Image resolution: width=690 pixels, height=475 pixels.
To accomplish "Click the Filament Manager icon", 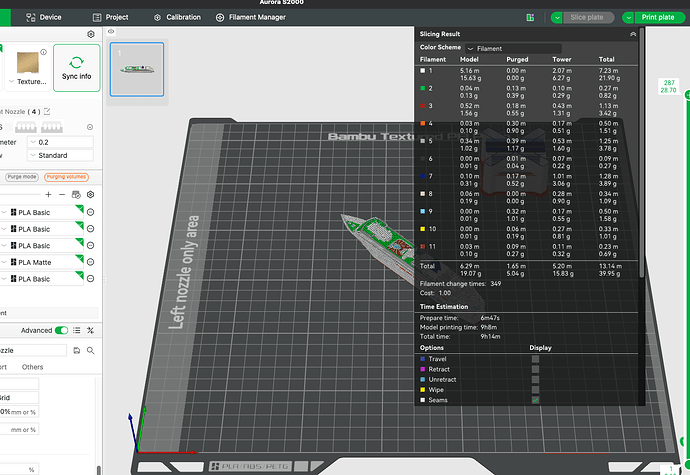I will coord(220,17).
